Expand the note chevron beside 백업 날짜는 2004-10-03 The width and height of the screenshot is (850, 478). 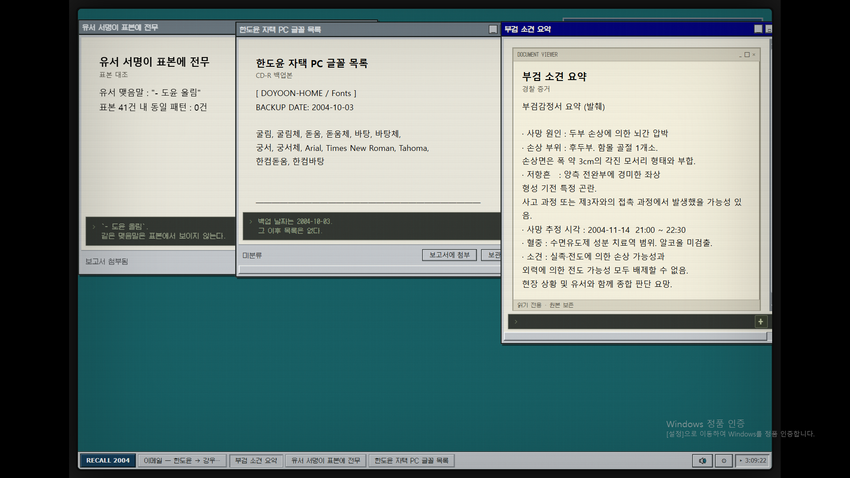pos(250,221)
